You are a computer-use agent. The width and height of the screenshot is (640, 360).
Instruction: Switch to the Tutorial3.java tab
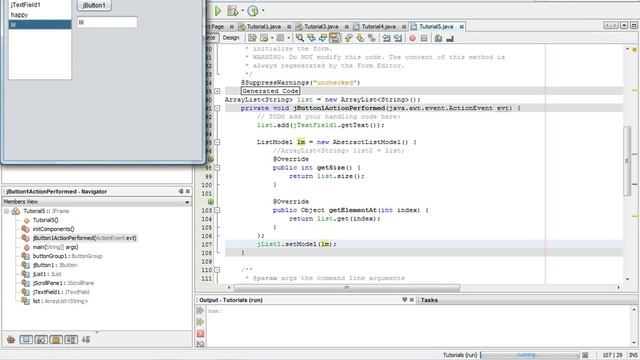click(x=321, y=27)
